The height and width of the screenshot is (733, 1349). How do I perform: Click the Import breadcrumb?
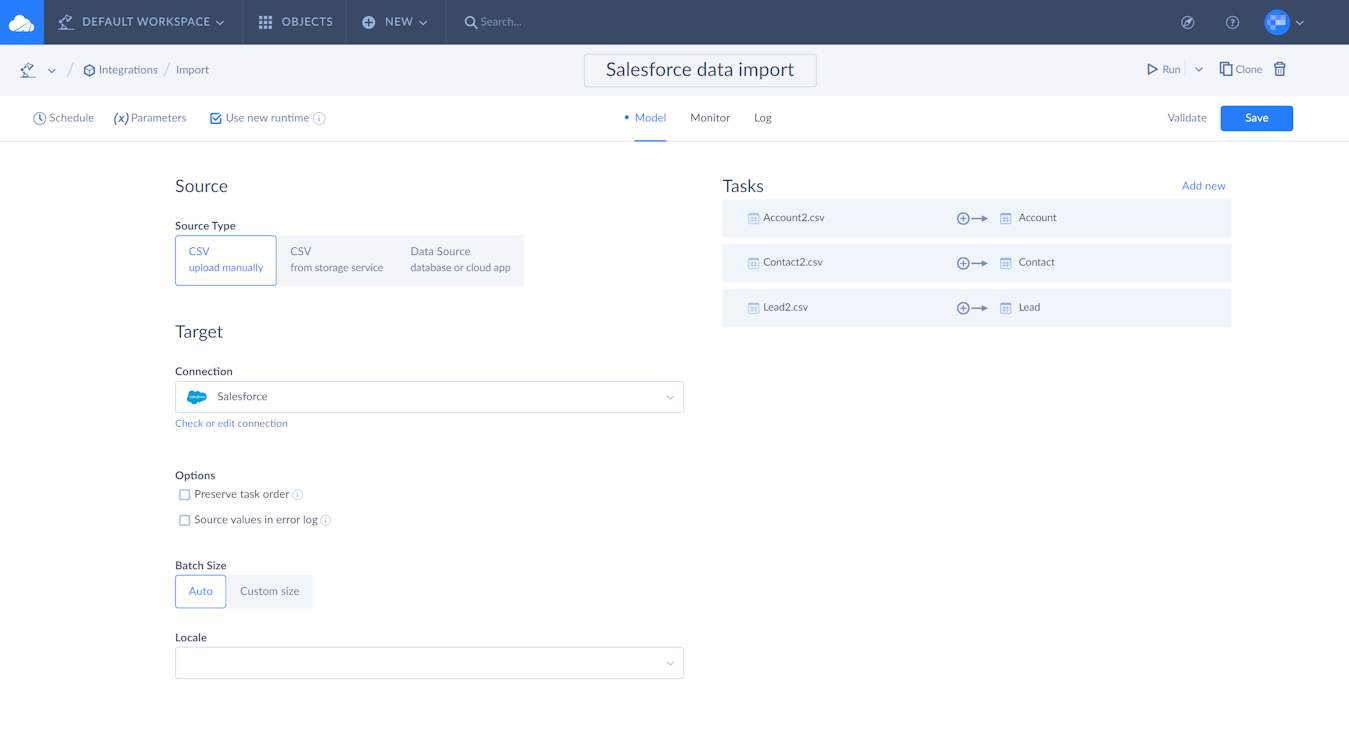(x=192, y=70)
